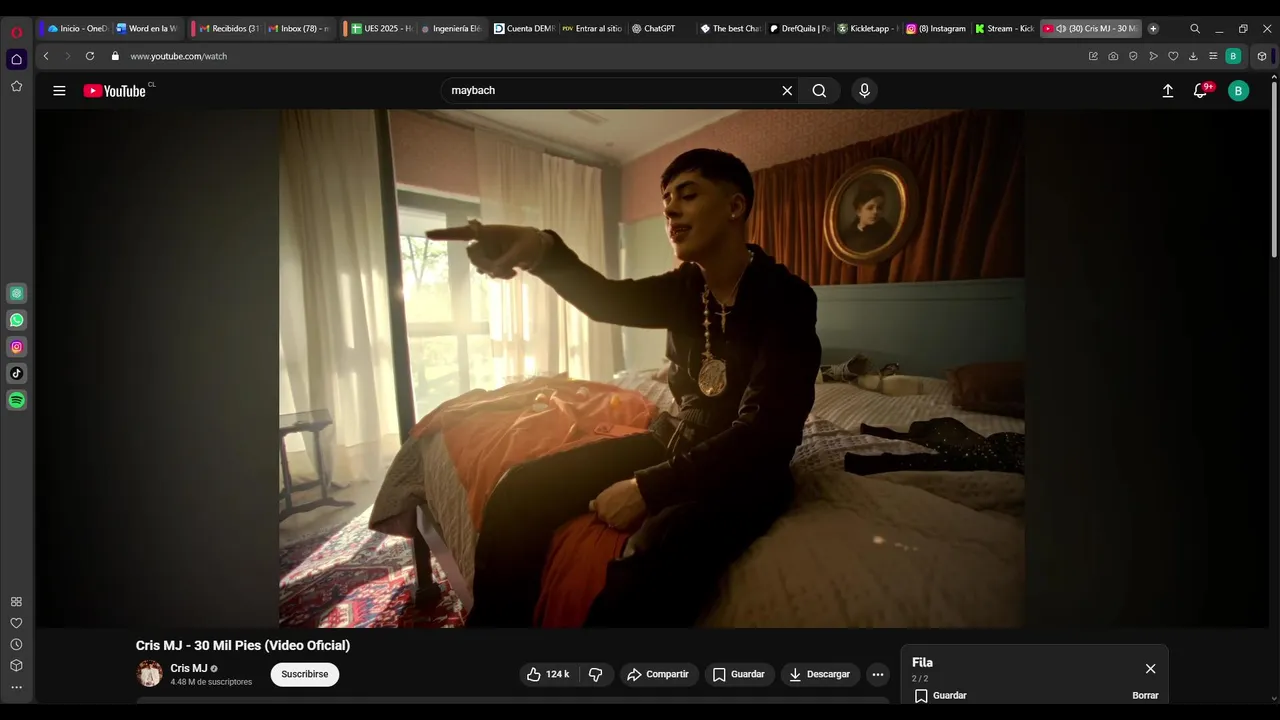1280x720 pixels.
Task: Click the site lock icon in the address bar
Action: [x=115, y=56]
